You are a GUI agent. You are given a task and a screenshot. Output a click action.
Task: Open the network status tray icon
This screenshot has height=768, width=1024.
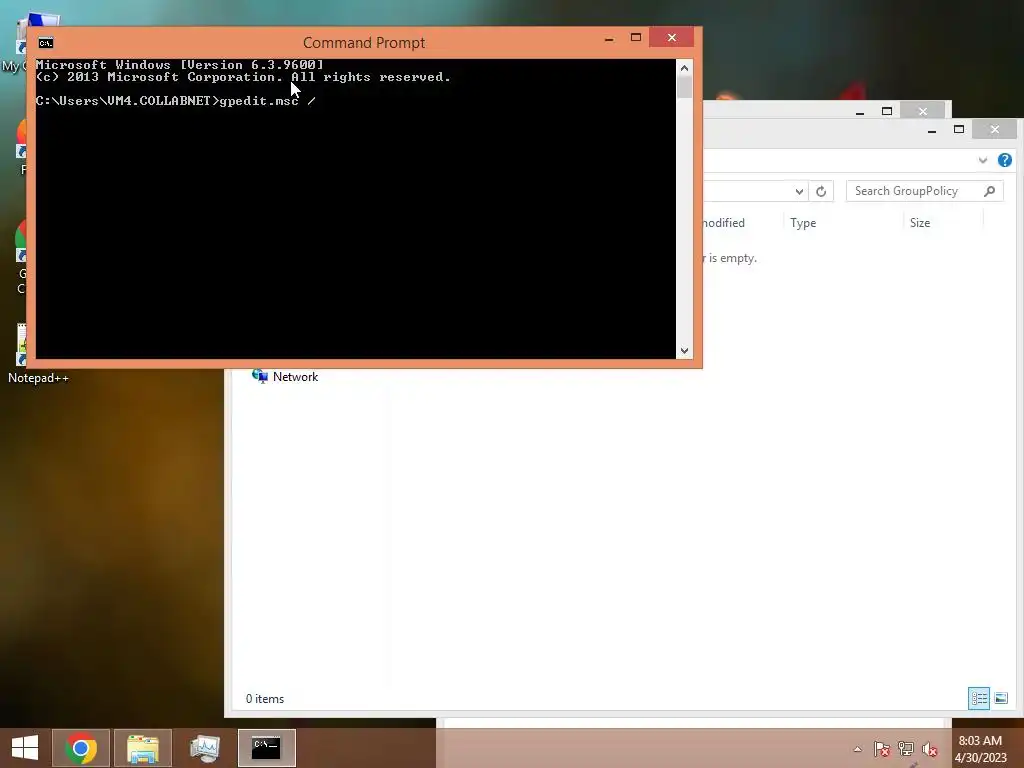906,749
